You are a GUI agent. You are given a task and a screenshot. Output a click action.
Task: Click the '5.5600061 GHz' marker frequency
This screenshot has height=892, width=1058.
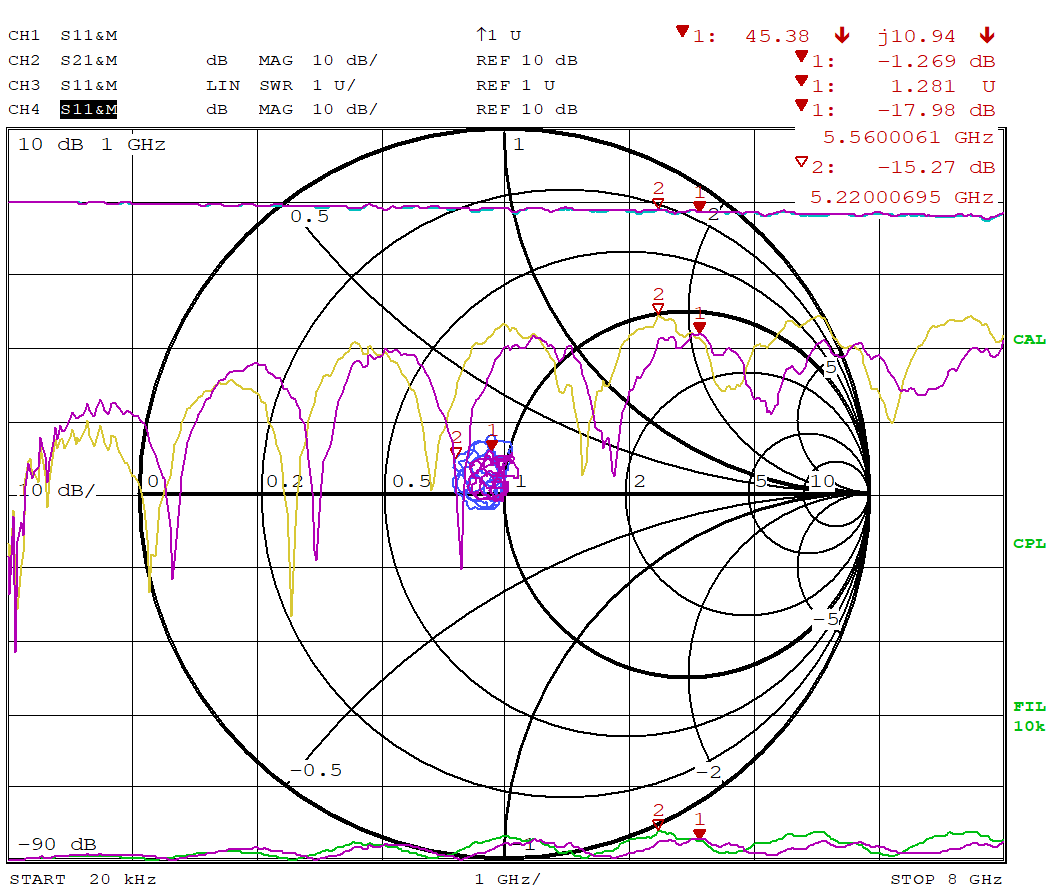[908, 137]
